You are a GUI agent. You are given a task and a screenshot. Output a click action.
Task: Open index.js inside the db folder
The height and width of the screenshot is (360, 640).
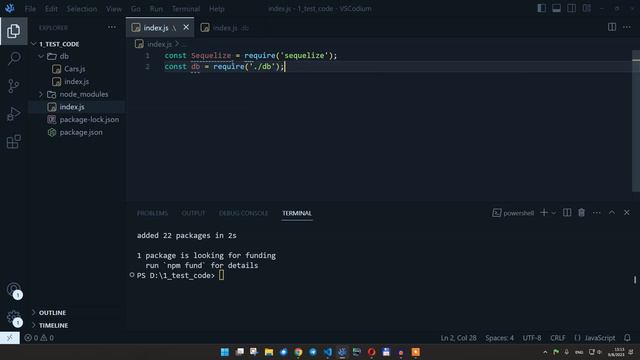(76, 82)
